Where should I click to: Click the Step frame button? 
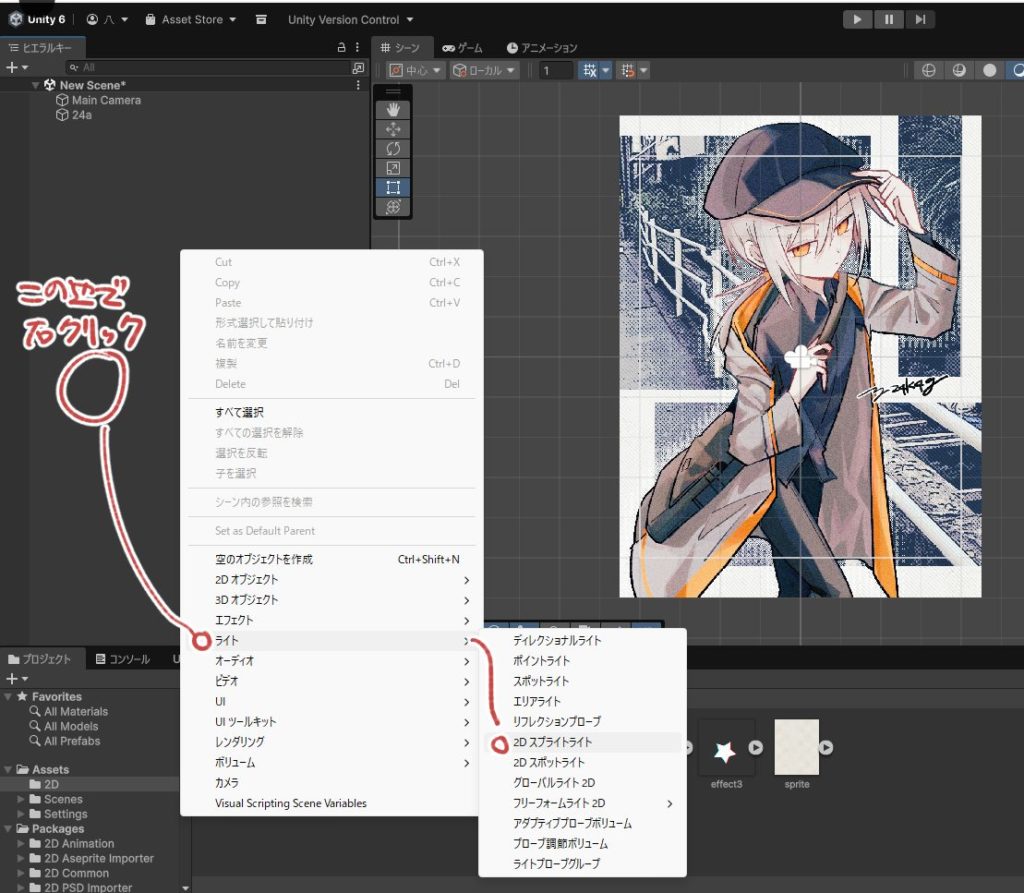click(x=921, y=19)
